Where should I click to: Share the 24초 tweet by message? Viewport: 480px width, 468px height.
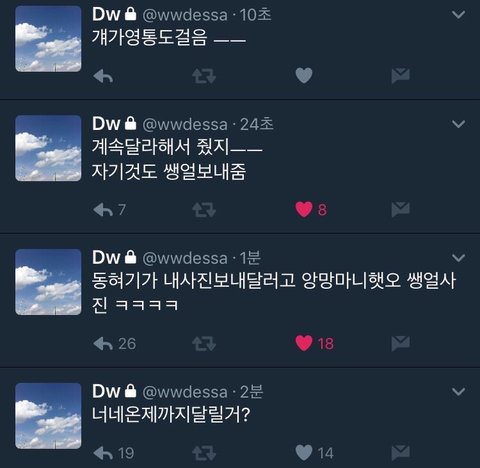pyautogui.click(x=400, y=210)
